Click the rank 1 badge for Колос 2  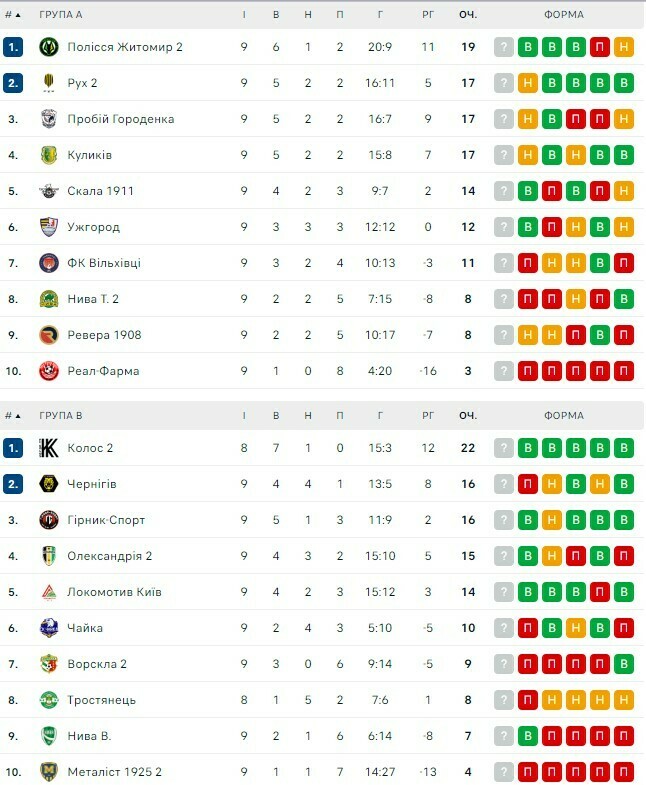click(12, 448)
